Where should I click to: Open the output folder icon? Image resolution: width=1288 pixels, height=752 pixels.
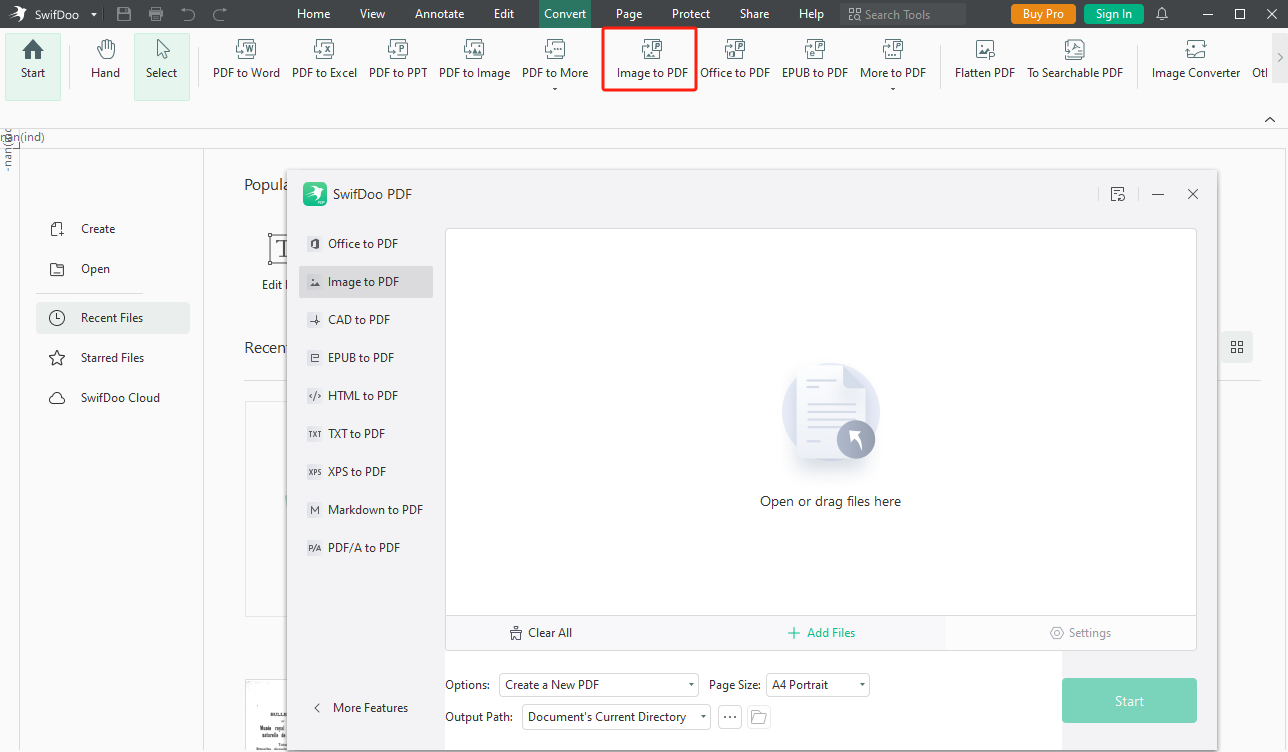759,717
